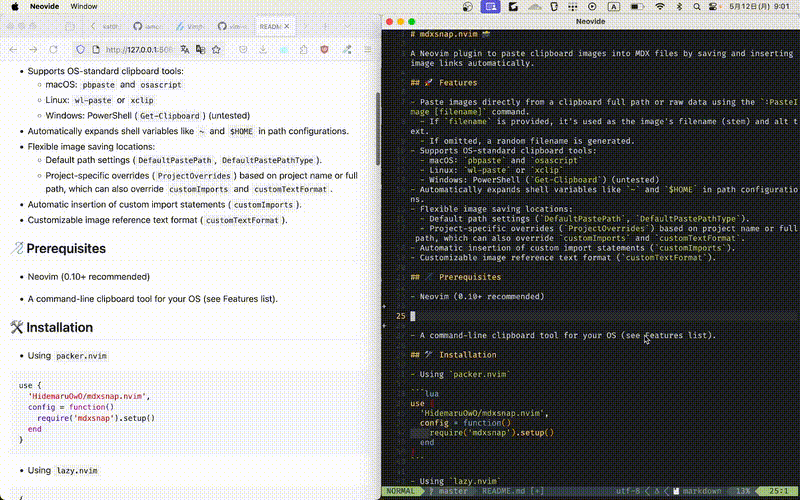Click the Prerequisites heading in browser preview

pos(66,248)
